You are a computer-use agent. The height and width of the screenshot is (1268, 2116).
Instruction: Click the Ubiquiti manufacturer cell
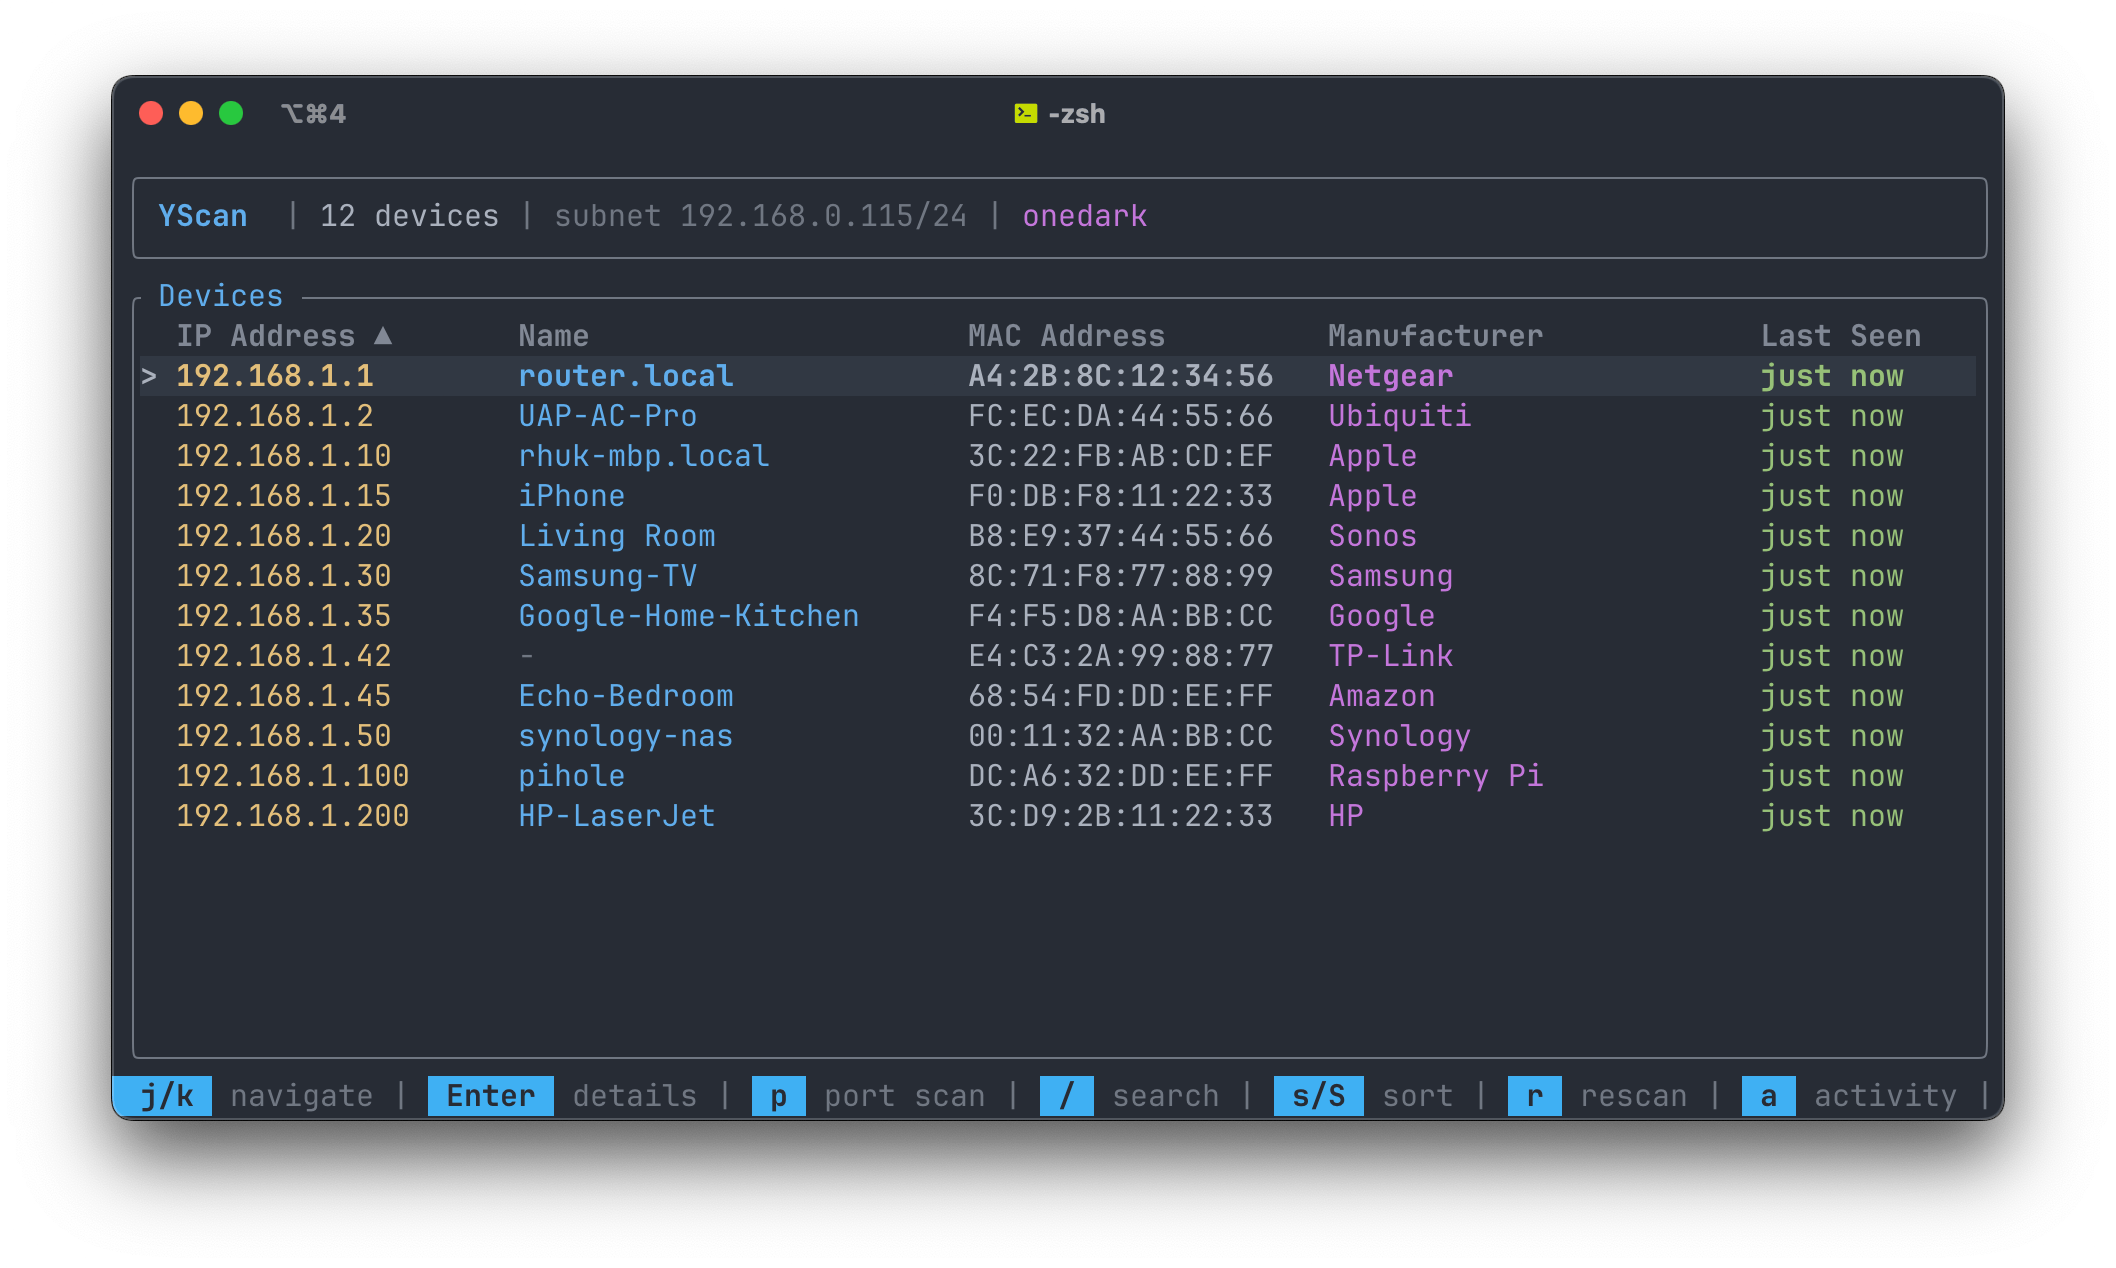click(1400, 416)
